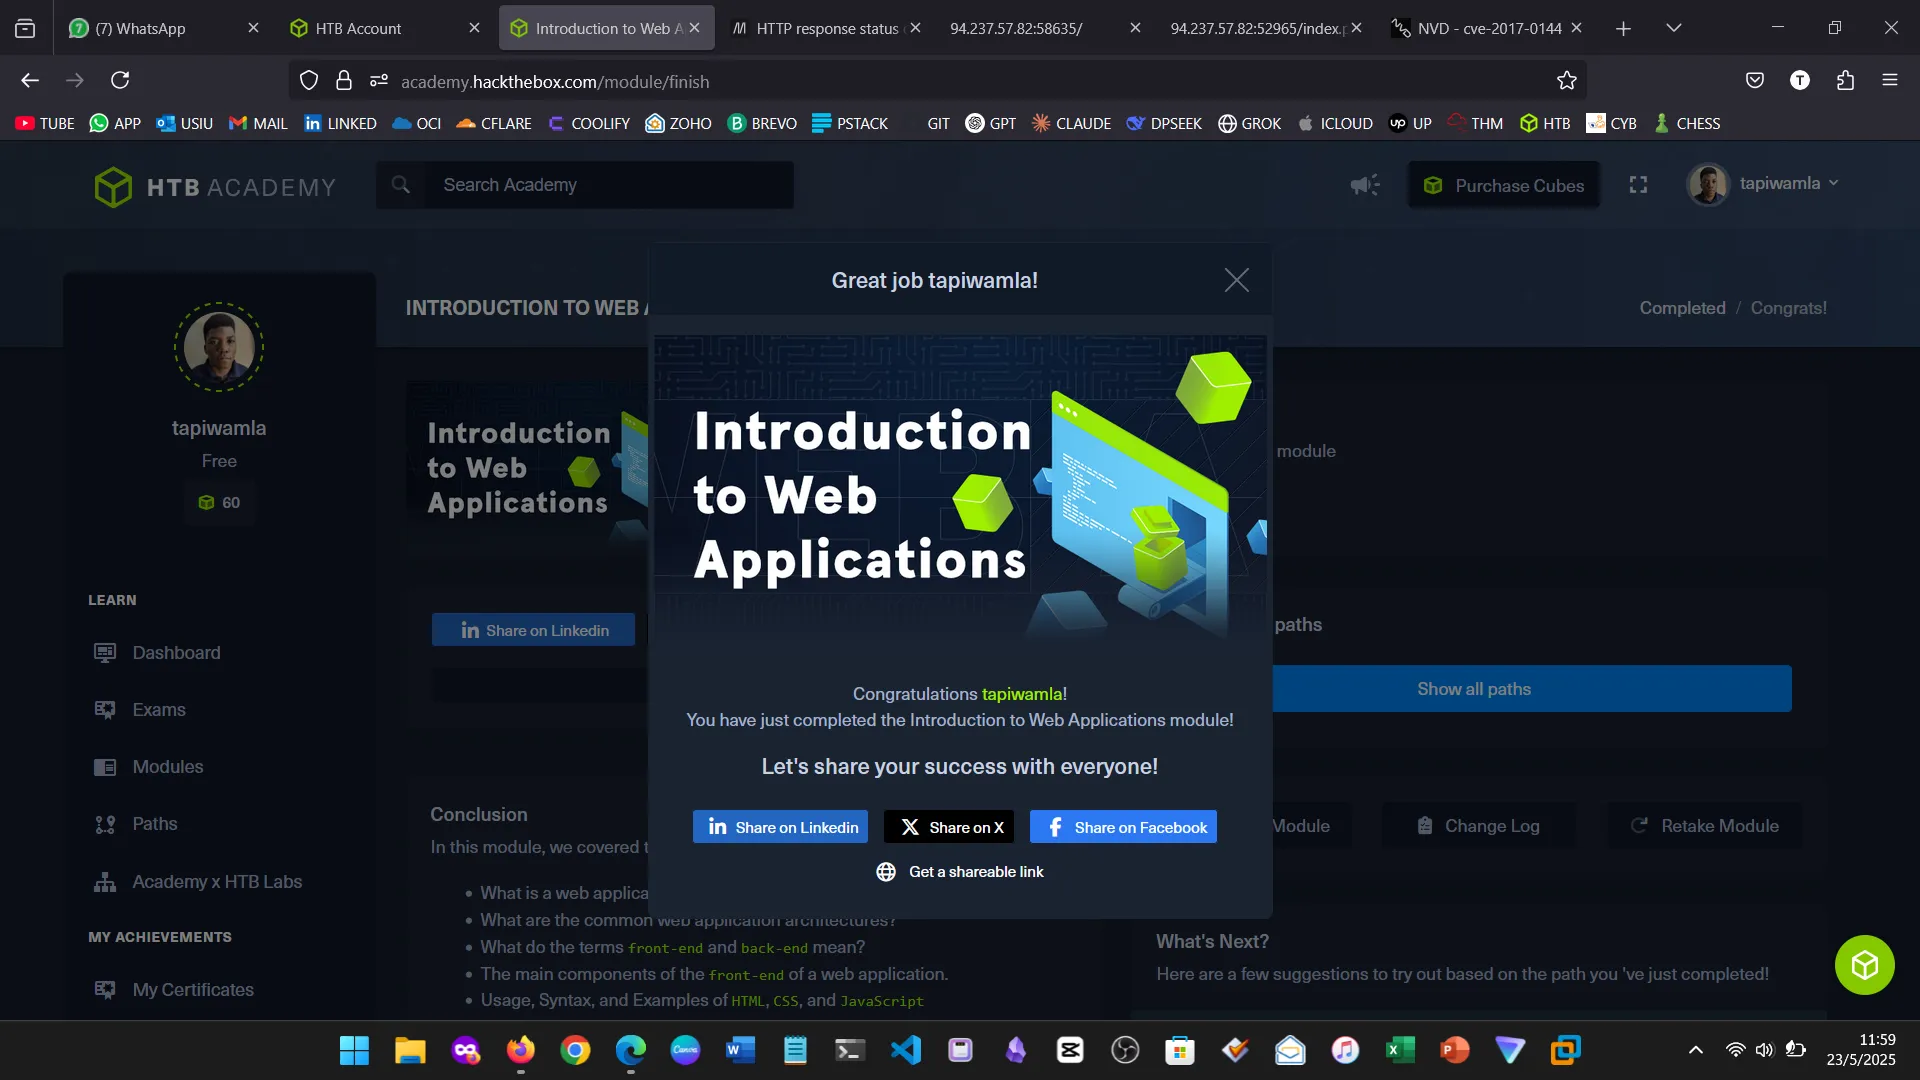
Task: Open the green cube floating help button
Action: click(x=1864, y=965)
